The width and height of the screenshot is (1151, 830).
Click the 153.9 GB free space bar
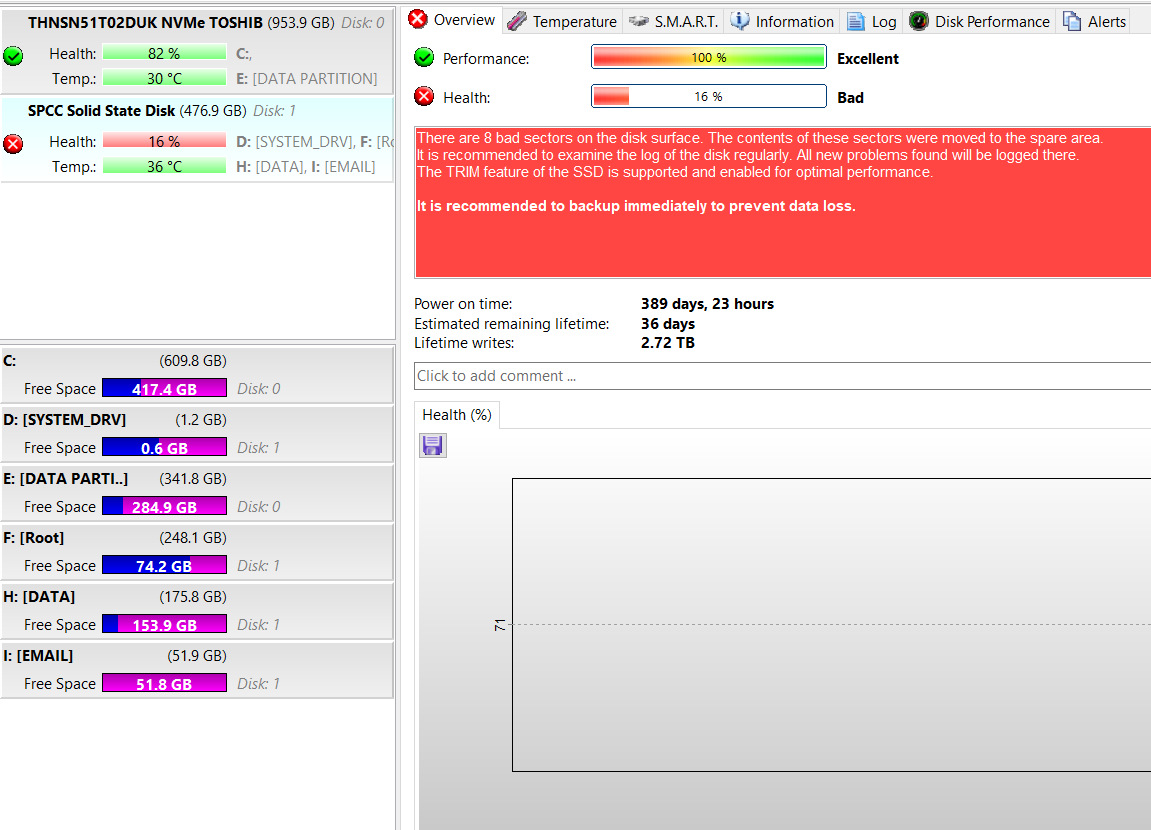pyautogui.click(x=164, y=625)
